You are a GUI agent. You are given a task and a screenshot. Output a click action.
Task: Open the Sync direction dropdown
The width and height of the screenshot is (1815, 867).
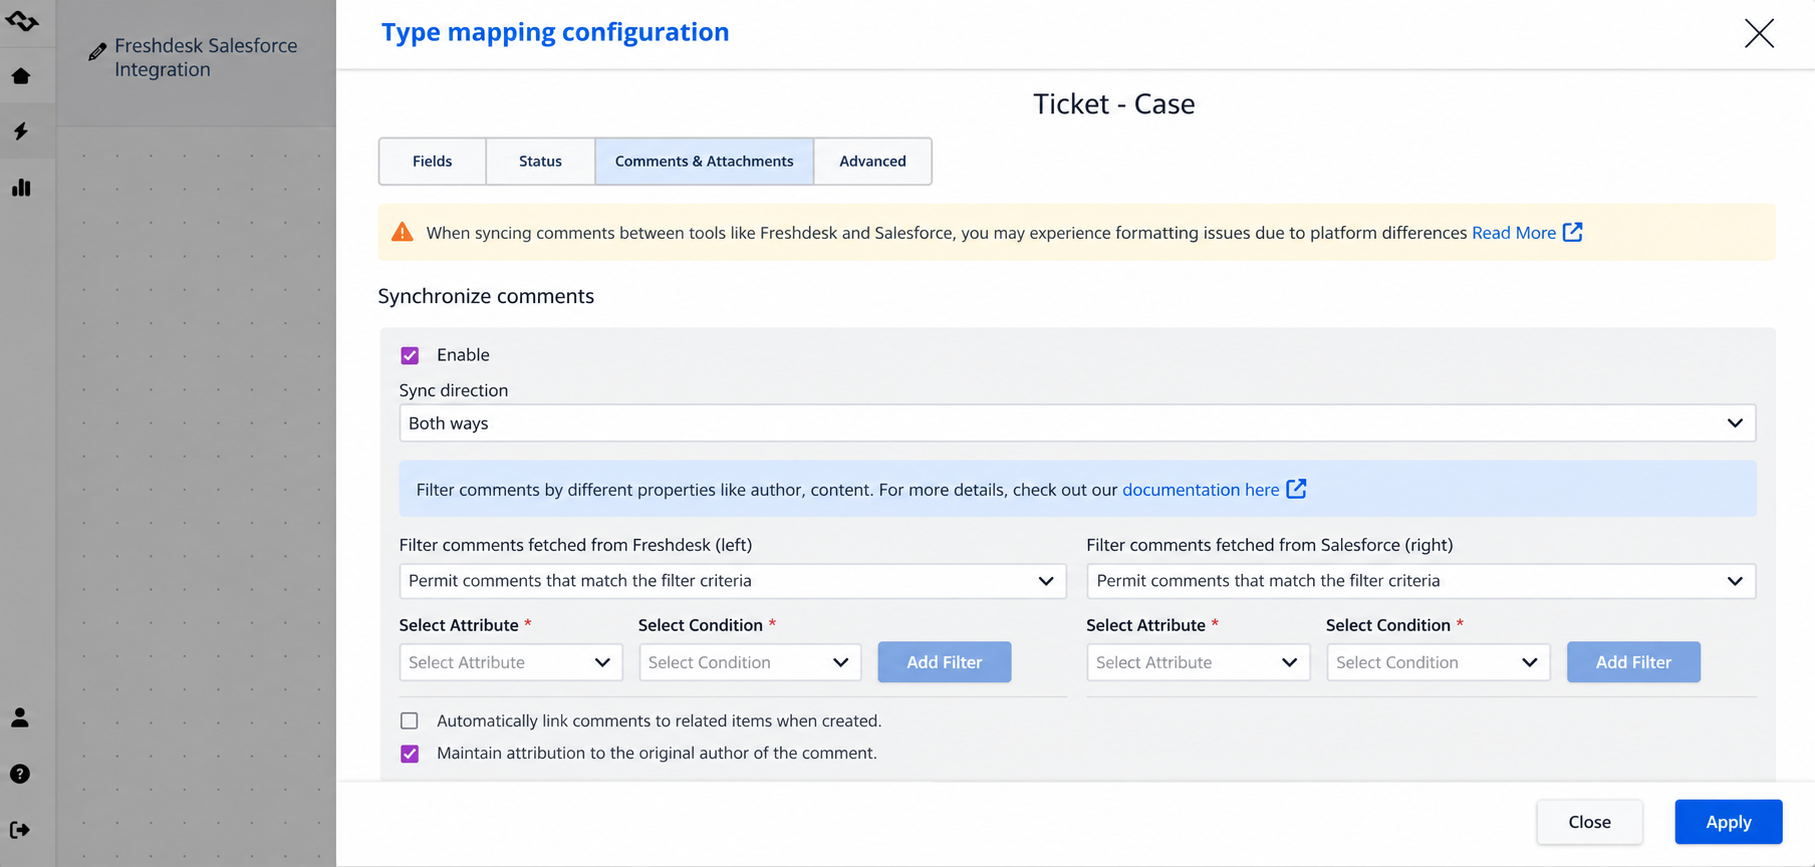tap(1077, 423)
